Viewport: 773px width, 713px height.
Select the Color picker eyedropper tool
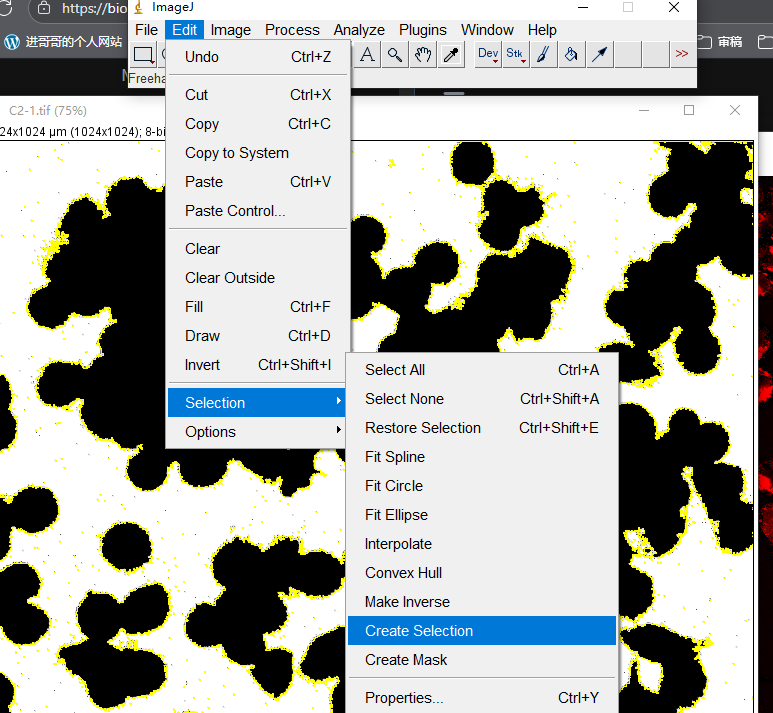[x=452, y=54]
